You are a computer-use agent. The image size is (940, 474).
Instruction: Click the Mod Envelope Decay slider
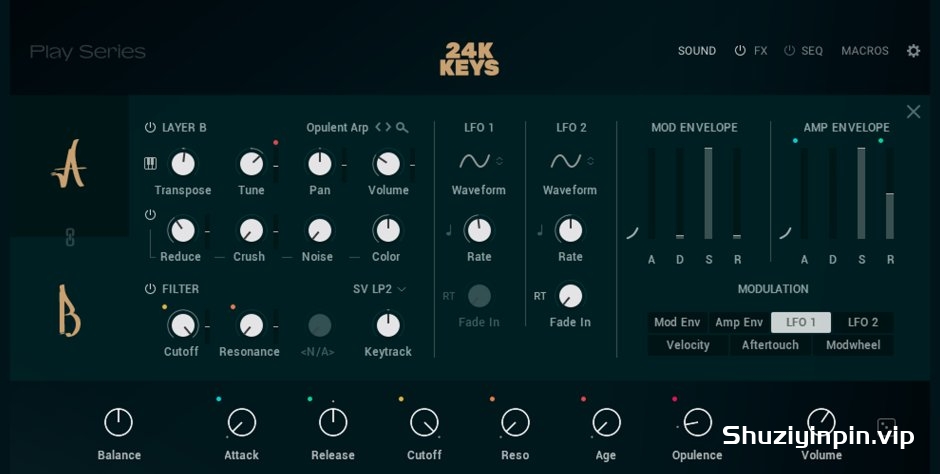coord(680,193)
